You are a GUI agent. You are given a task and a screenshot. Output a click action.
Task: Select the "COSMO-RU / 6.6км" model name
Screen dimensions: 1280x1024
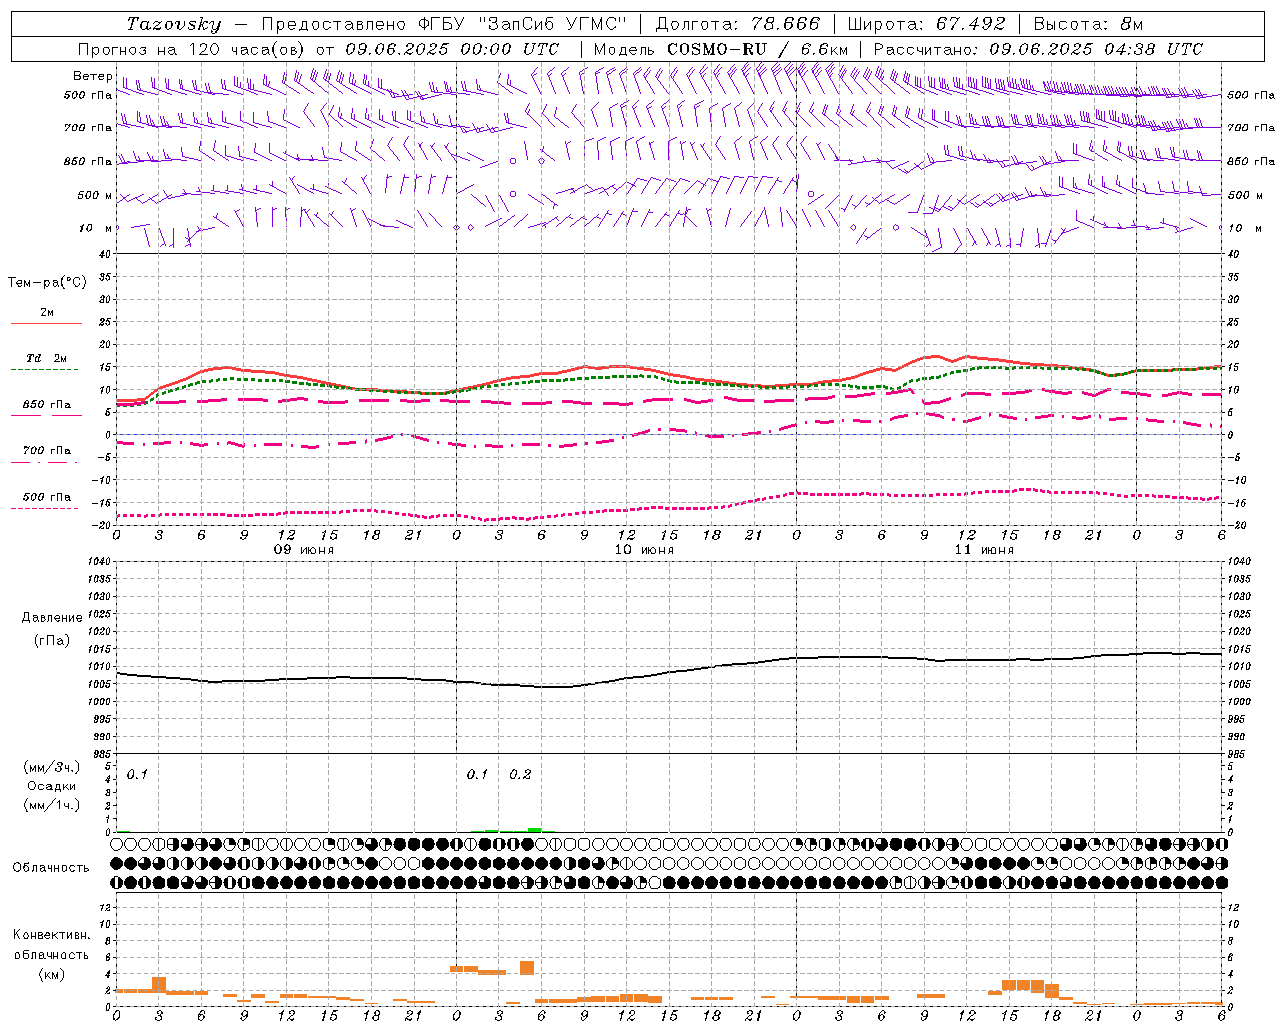click(x=757, y=49)
